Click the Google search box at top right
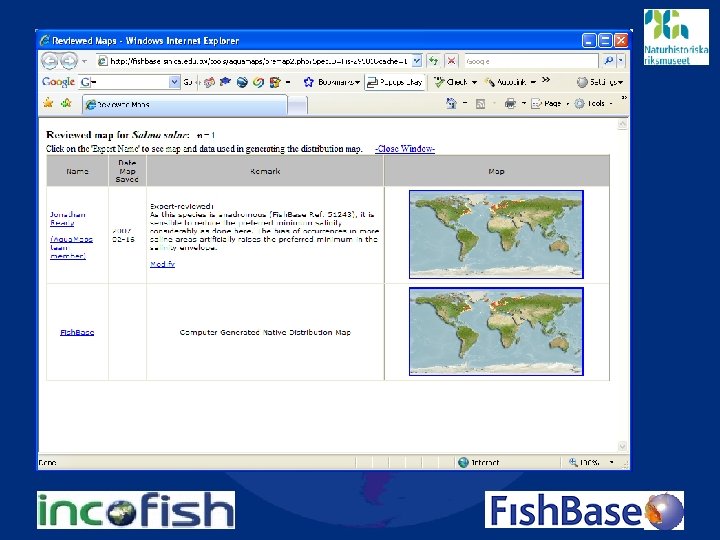The width and height of the screenshot is (720, 540). click(x=531, y=61)
